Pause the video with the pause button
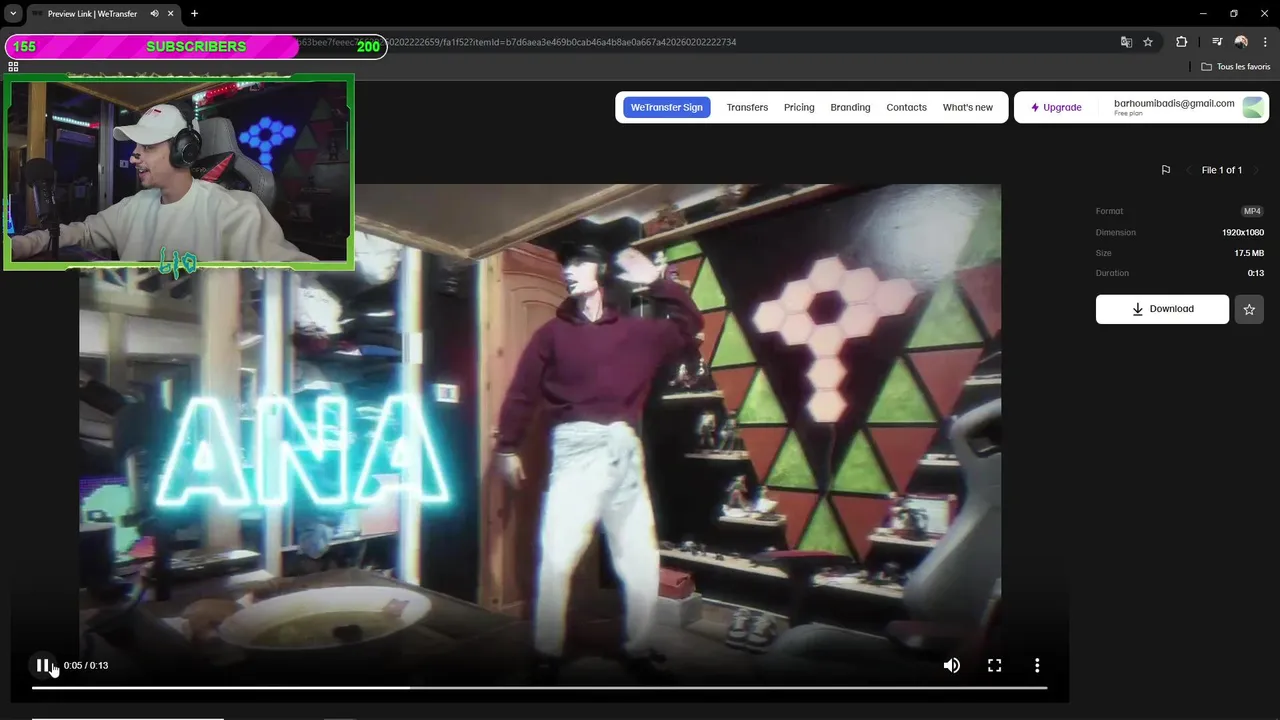1280x720 pixels. 42,665
